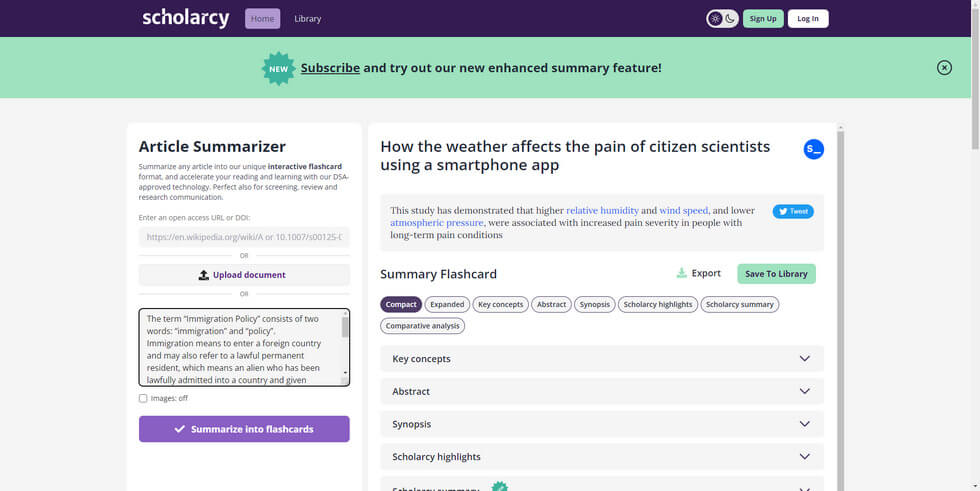This screenshot has width=980, height=491.
Task: Tweet this summary highlight
Action: [x=793, y=211]
